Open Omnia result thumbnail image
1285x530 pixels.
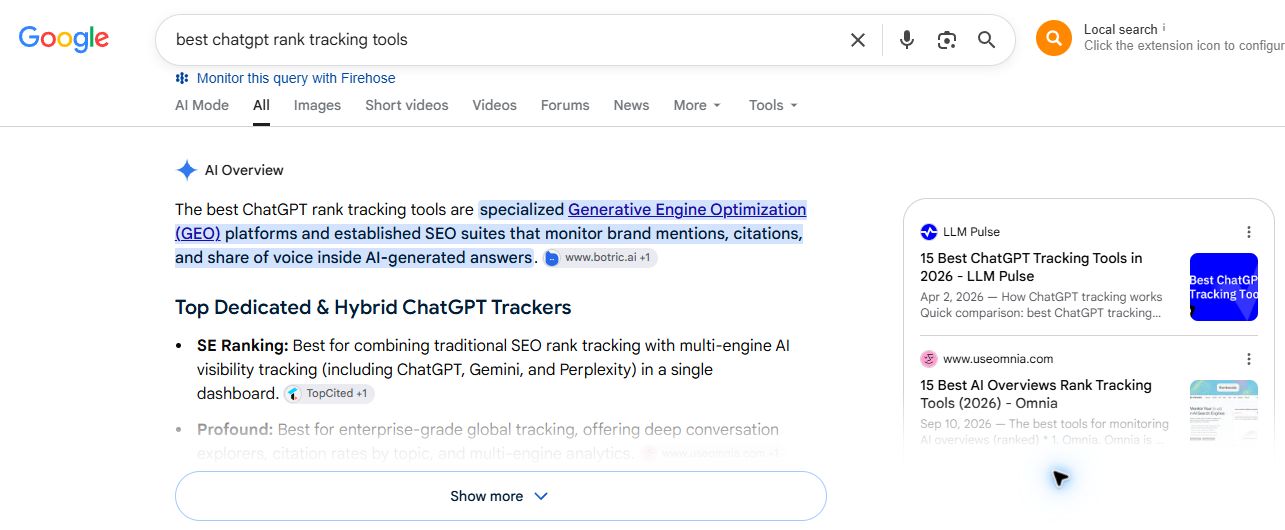1224,412
